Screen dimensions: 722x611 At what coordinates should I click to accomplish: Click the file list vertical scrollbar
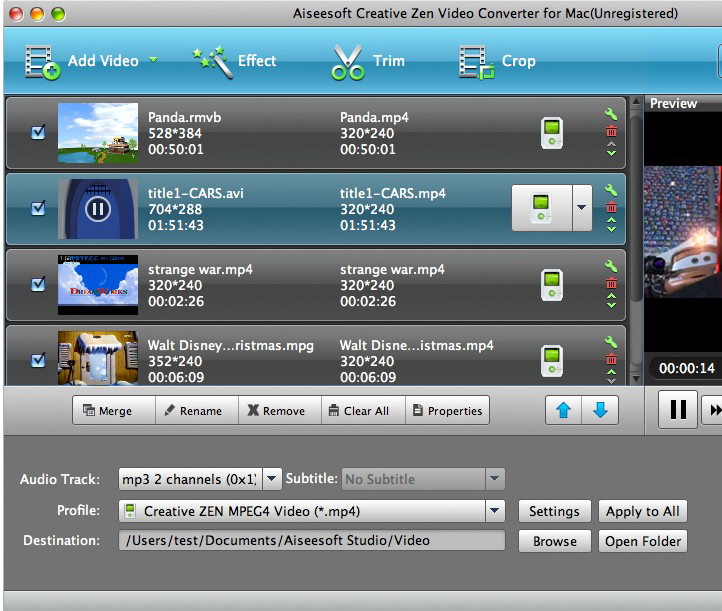tap(636, 209)
